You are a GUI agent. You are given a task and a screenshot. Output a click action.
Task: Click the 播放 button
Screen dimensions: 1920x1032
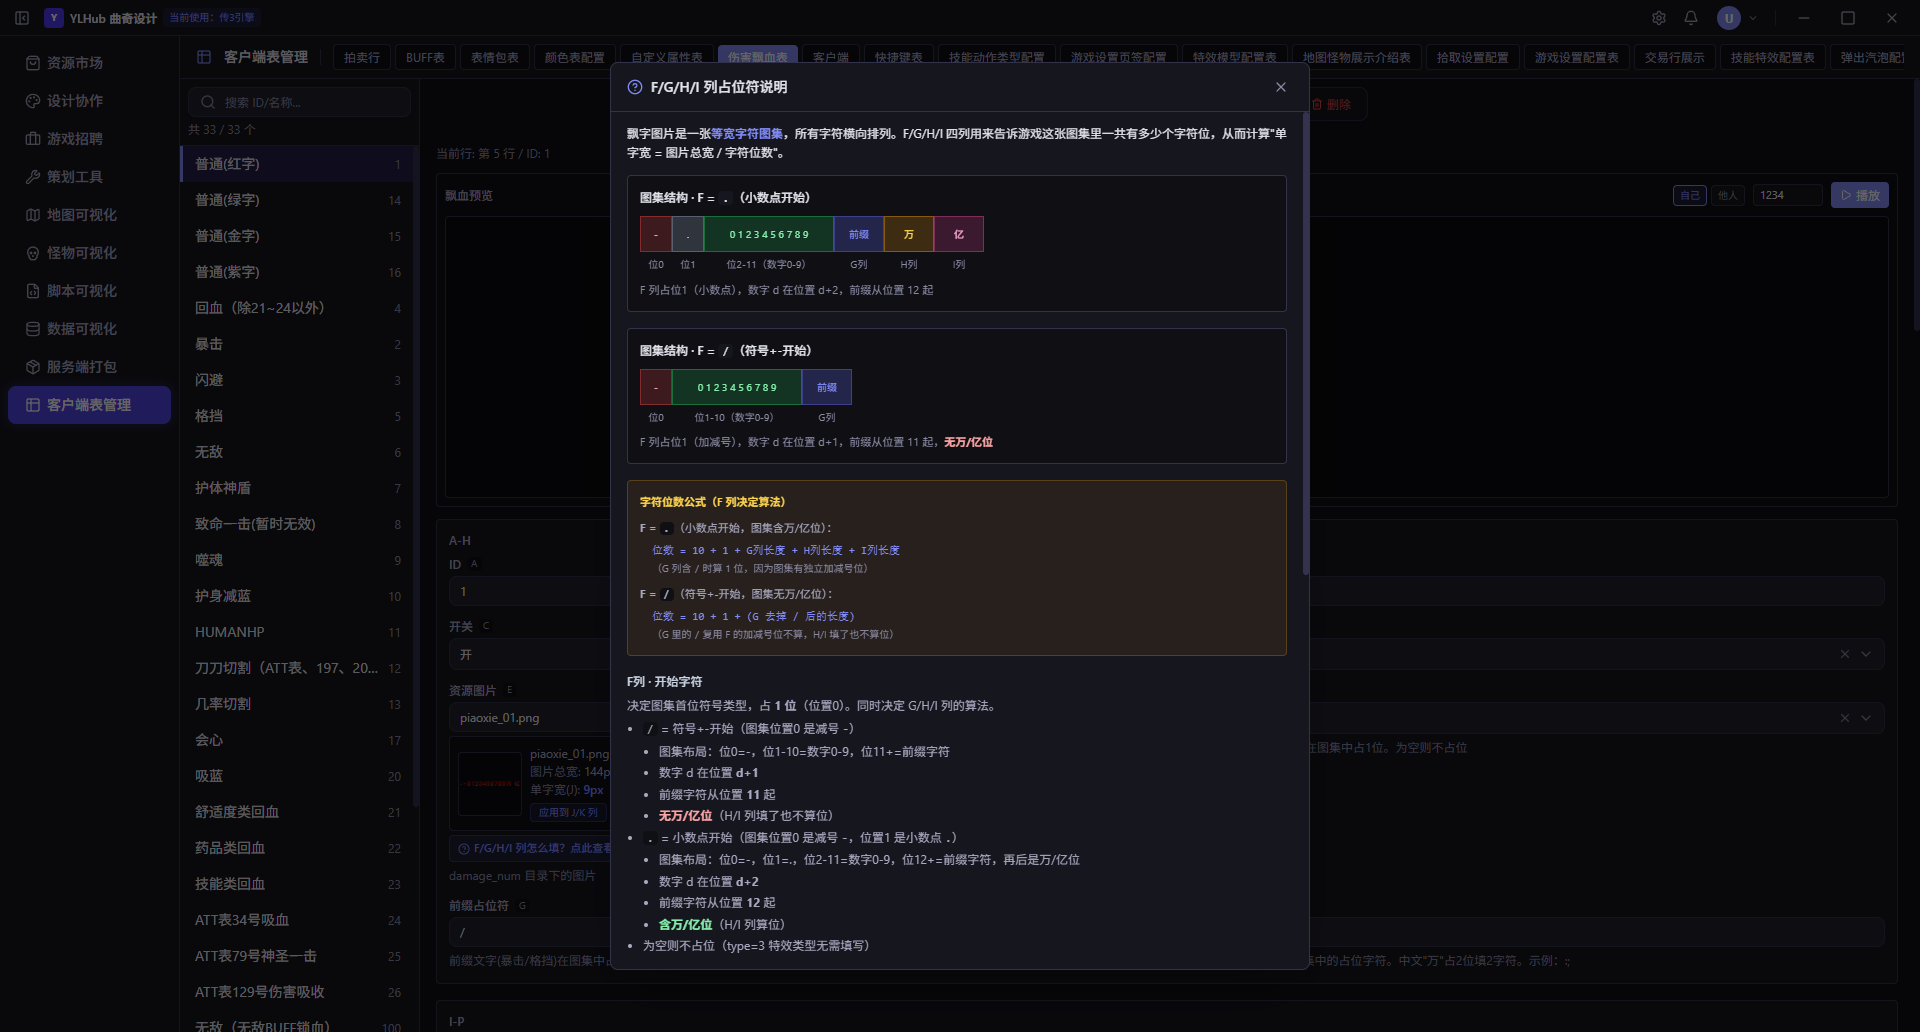click(1860, 195)
